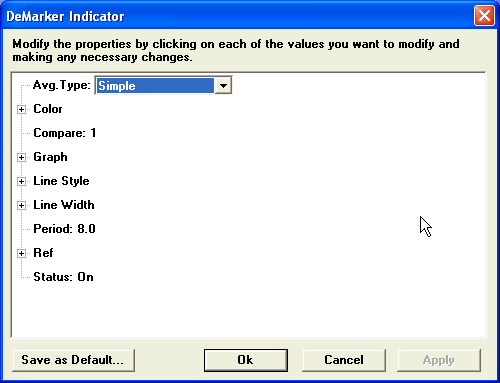
Task: Select the Ref label row
Action: tap(43, 253)
